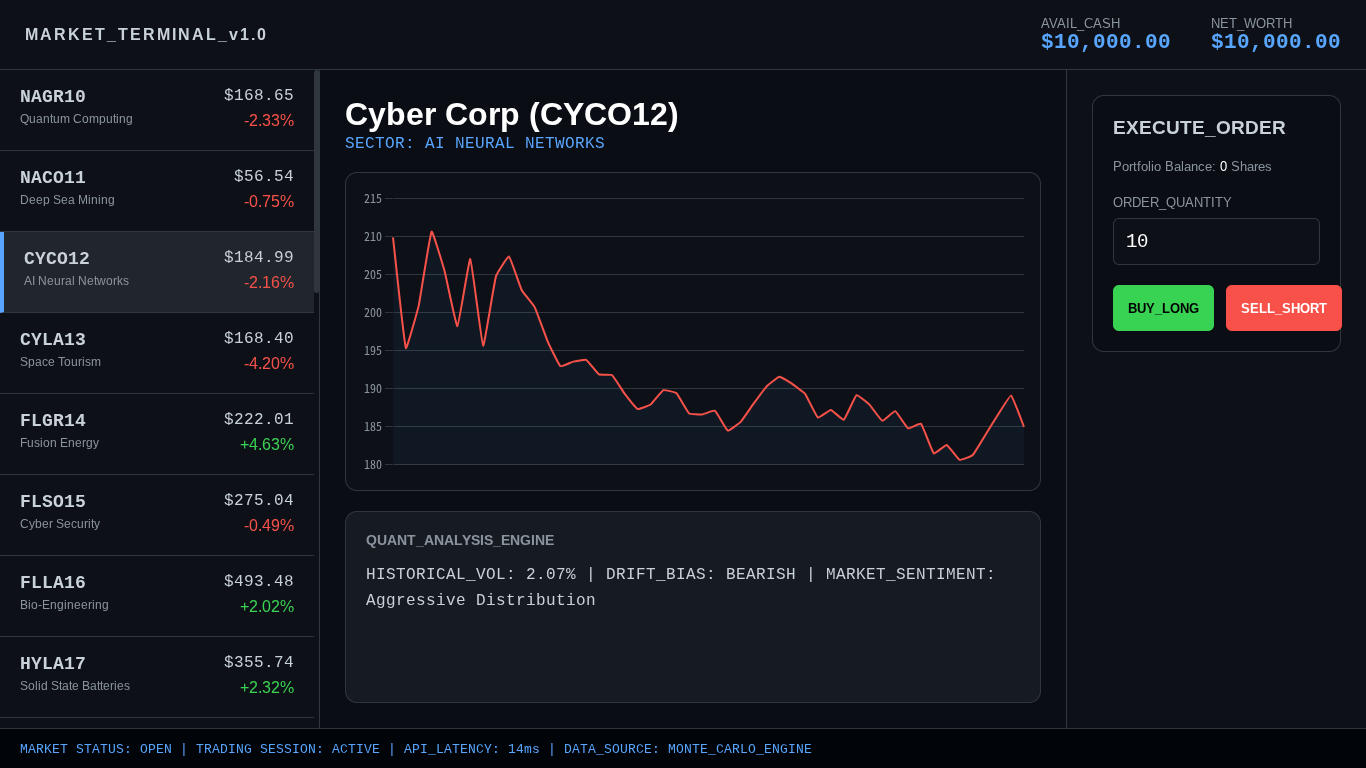This screenshot has width=1366, height=768.
Task: Open the NAGR10 Quantum Computing stock
Action: (x=156, y=110)
